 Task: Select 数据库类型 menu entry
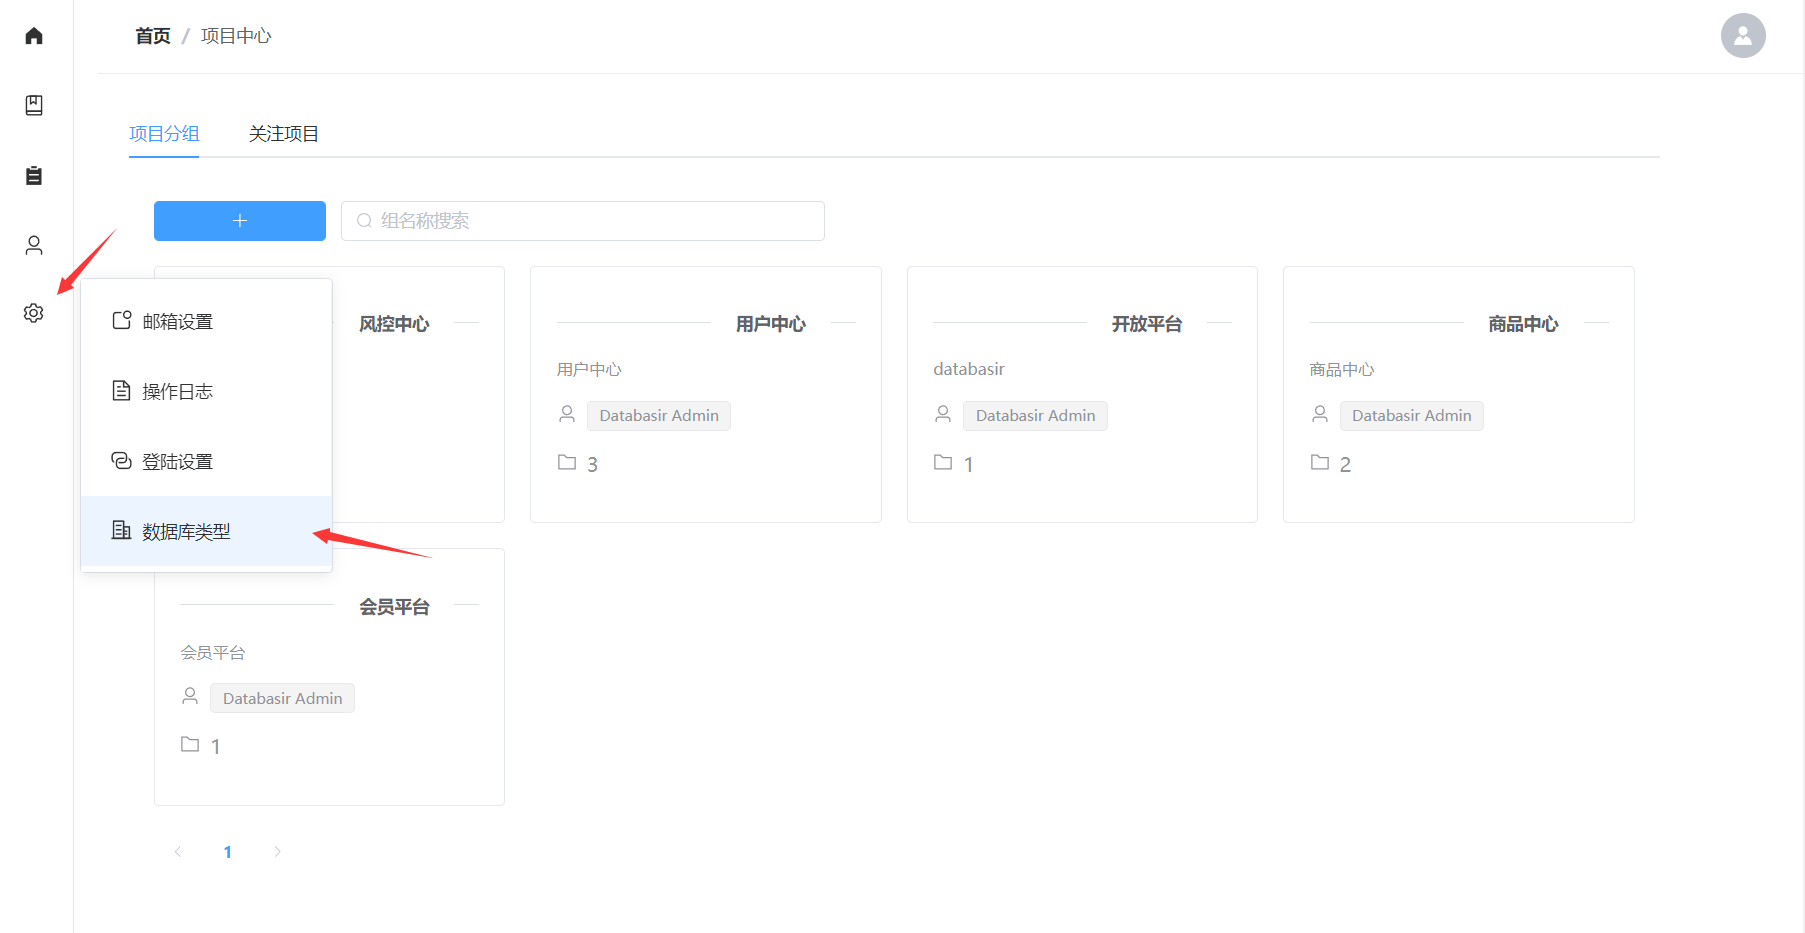click(186, 531)
